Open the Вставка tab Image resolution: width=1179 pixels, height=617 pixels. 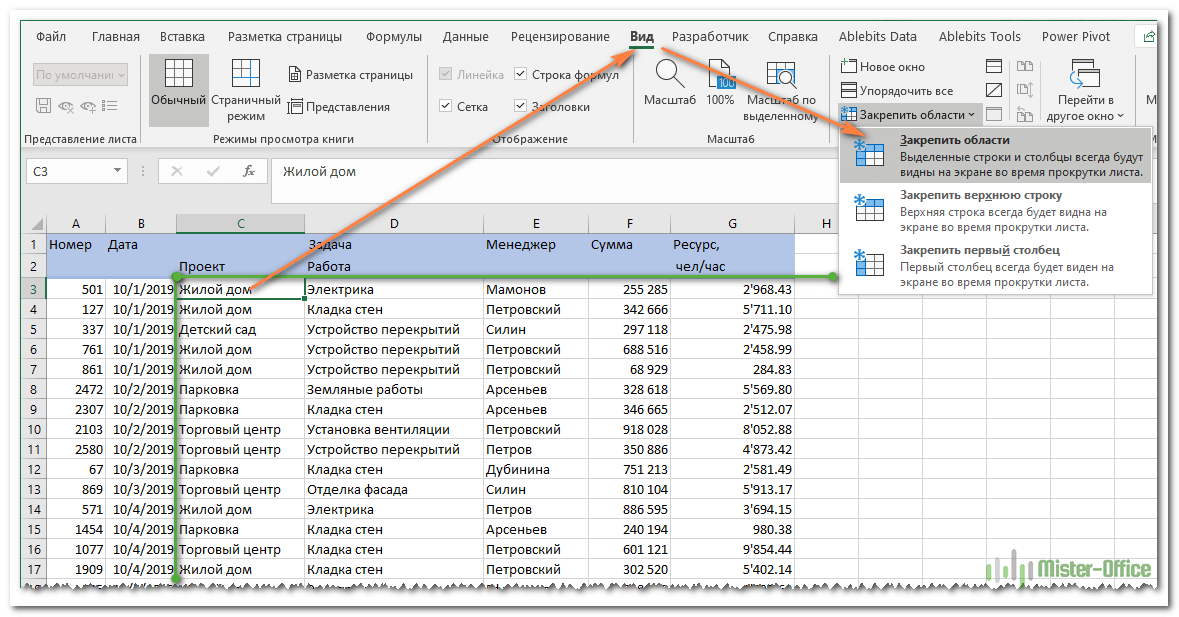182,36
